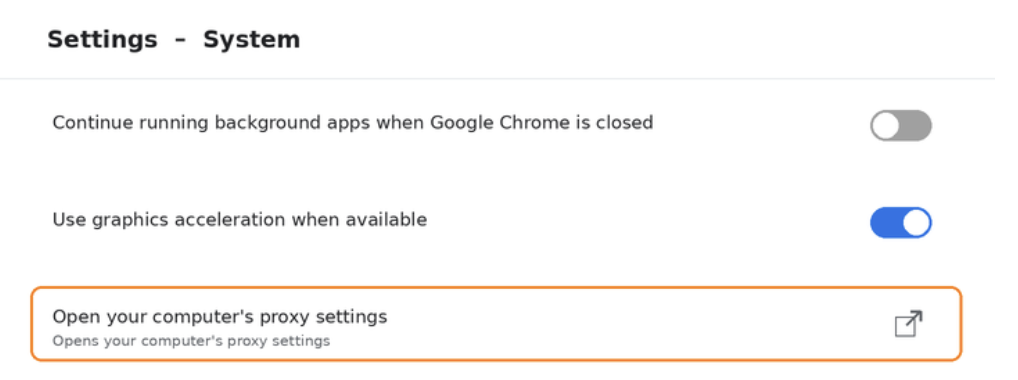The width and height of the screenshot is (1018, 380).
Task: Click the arrow of the external-link icon
Action: [x=915, y=318]
